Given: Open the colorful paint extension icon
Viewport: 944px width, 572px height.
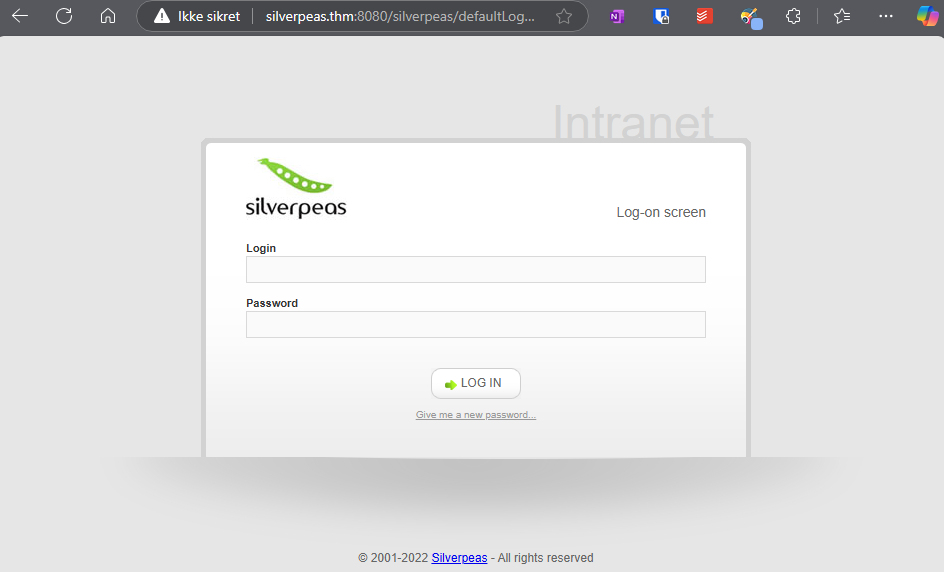Looking at the screenshot, I should (x=751, y=17).
